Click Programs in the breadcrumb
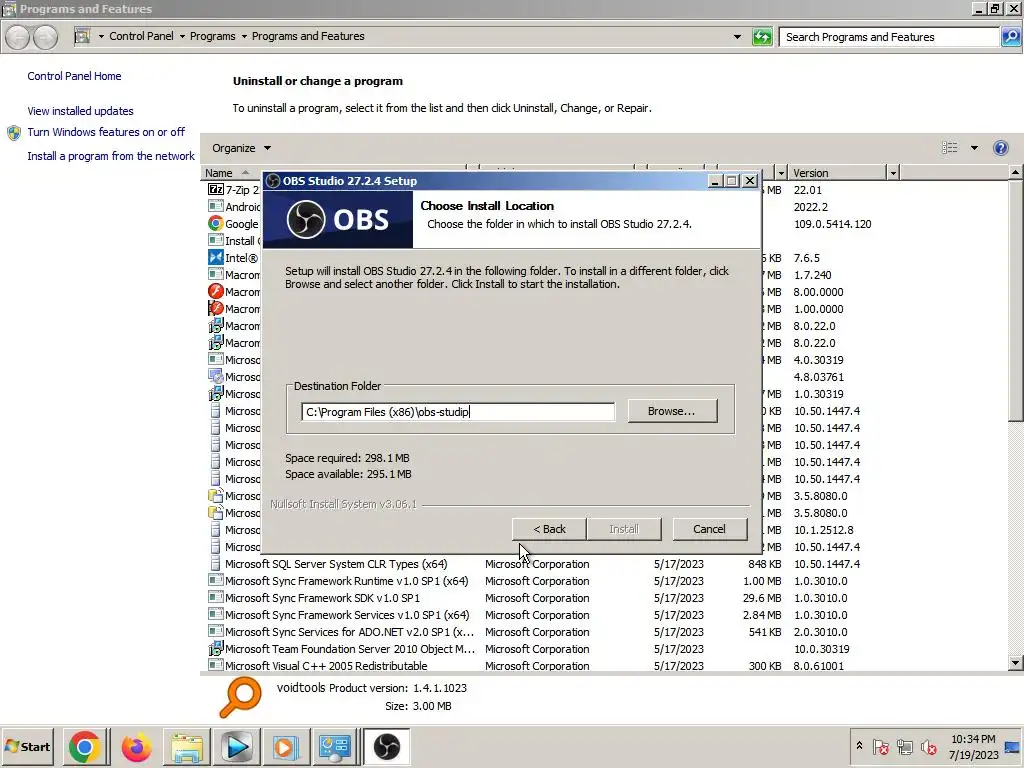This screenshot has width=1024, height=768. pos(212,36)
